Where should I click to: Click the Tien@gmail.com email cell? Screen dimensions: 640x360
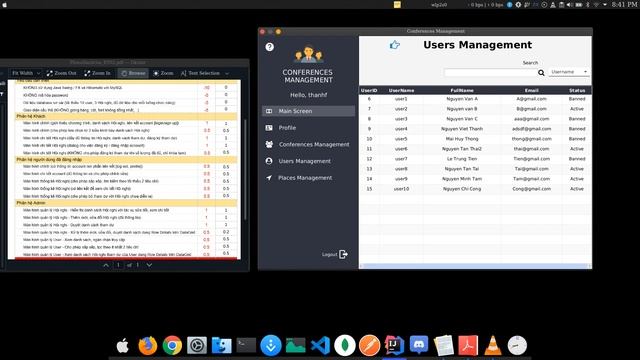click(x=531, y=159)
